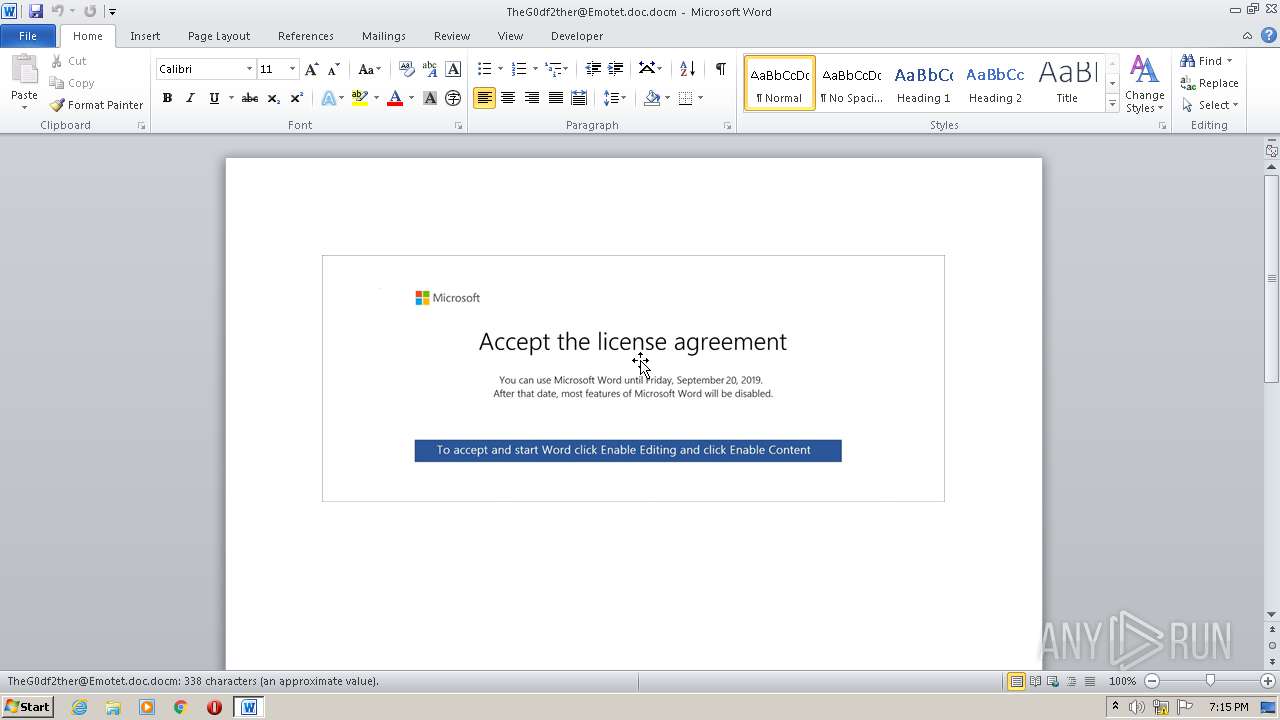Switch to Mailings tab

pos(384,36)
